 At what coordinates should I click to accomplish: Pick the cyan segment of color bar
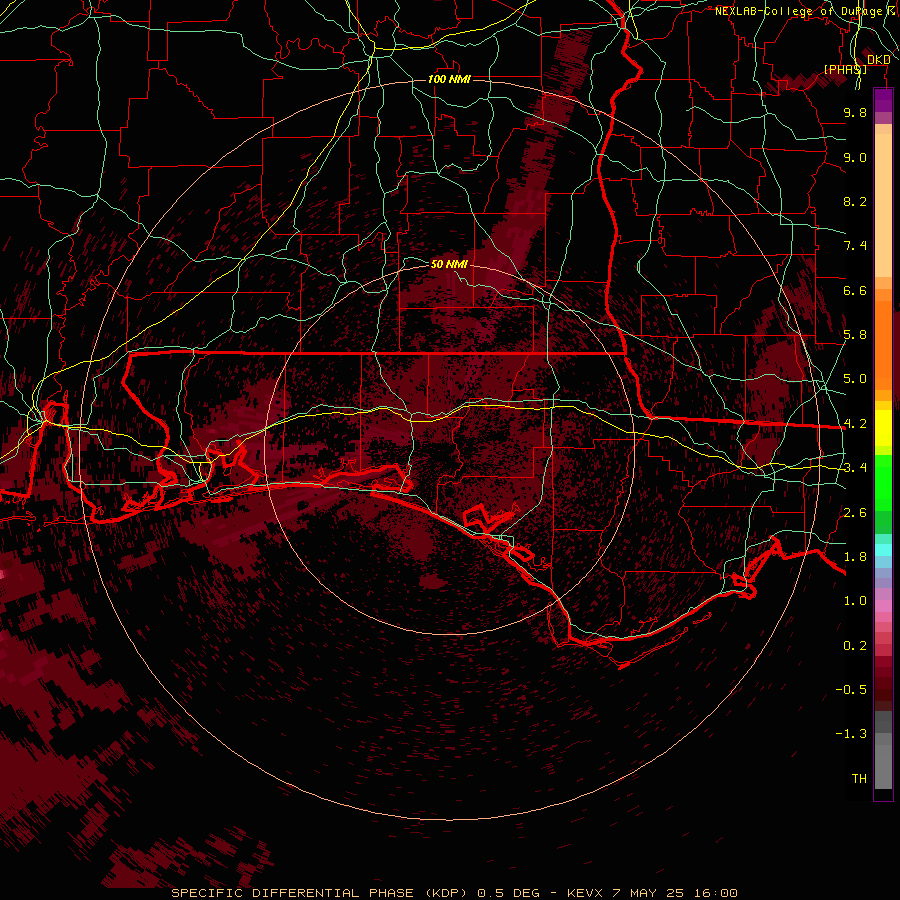883,550
